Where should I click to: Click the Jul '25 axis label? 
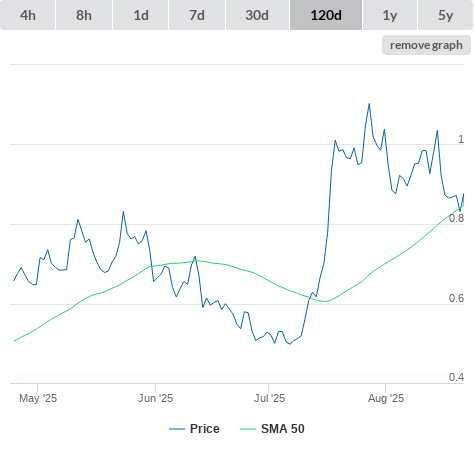269,398
